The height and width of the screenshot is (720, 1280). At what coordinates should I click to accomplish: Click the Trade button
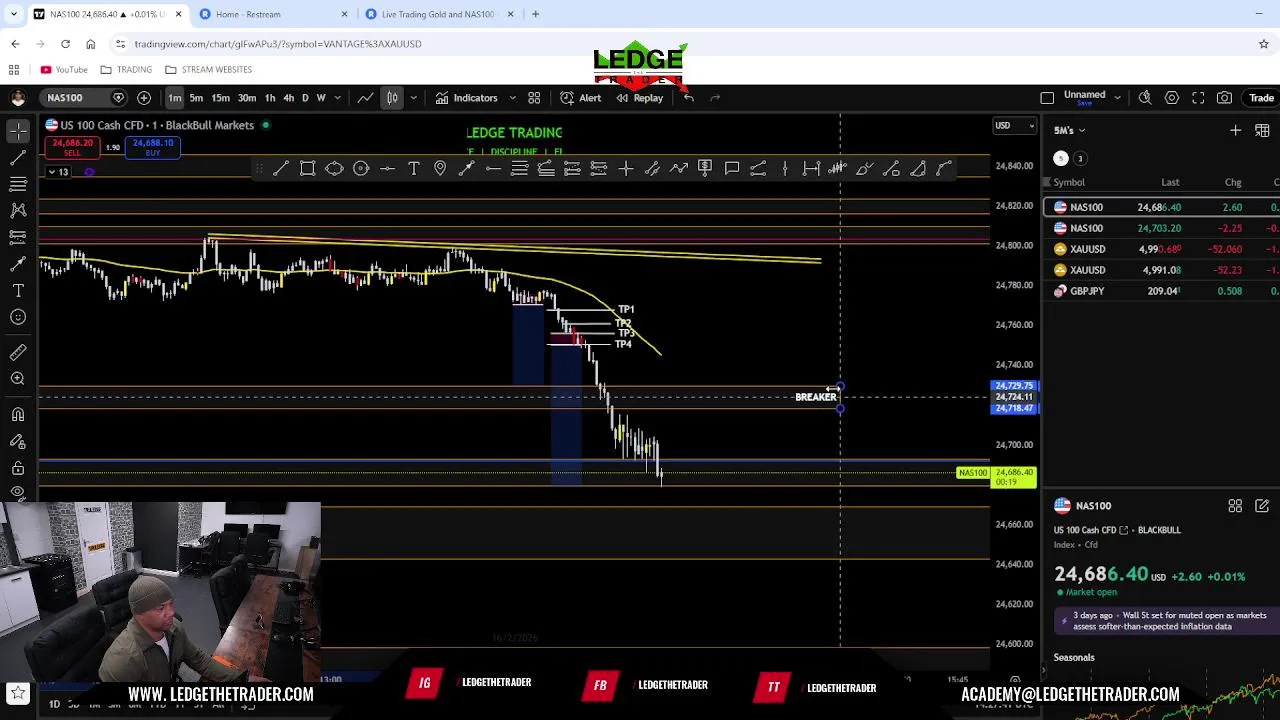point(1261,98)
